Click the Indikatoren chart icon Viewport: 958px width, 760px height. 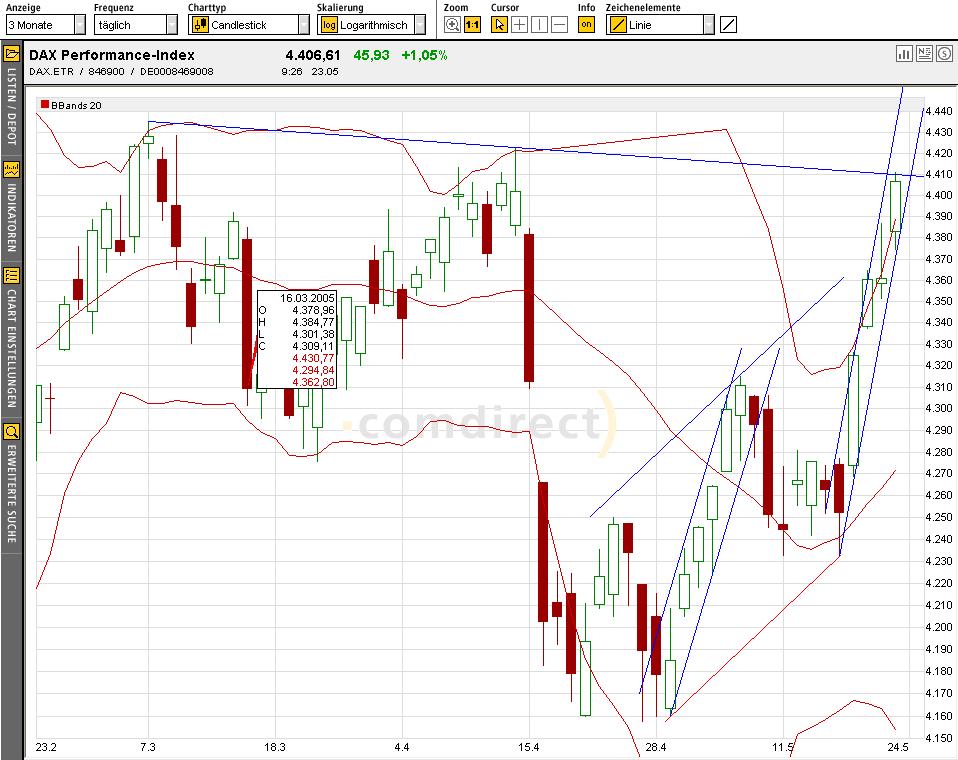click(12, 169)
